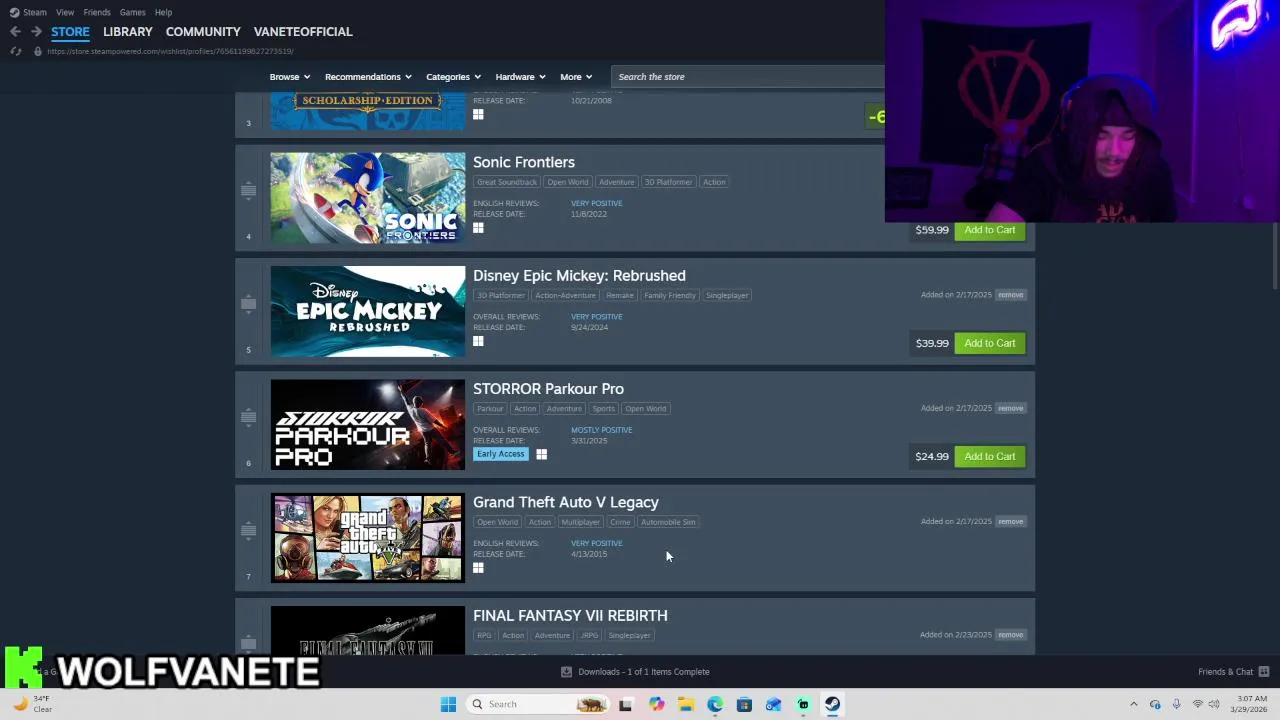Expand the Browse dropdown
The width and height of the screenshot is (1280, 720).
pos(290,77)
